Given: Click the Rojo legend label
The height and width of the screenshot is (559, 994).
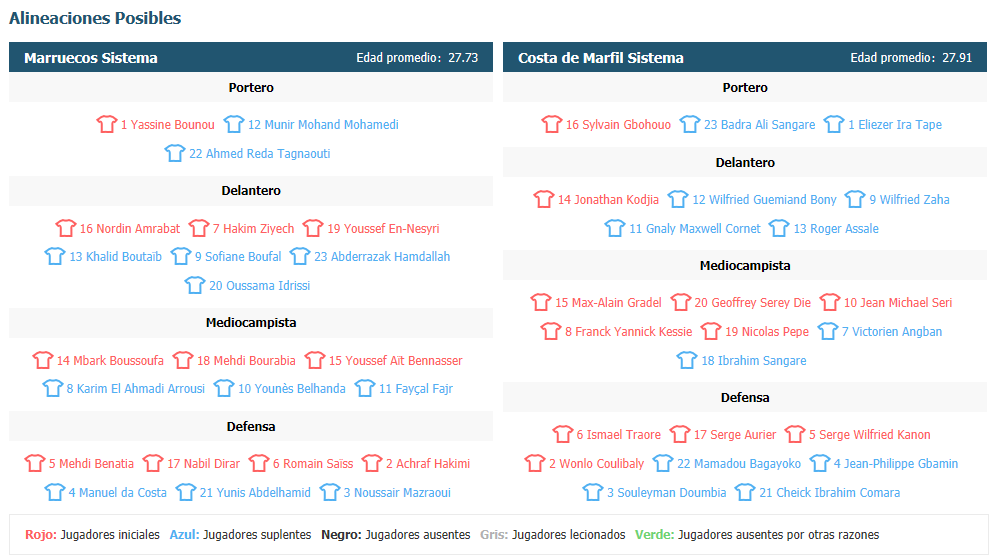Looking at the screenshot, I should tap(41, 535).
